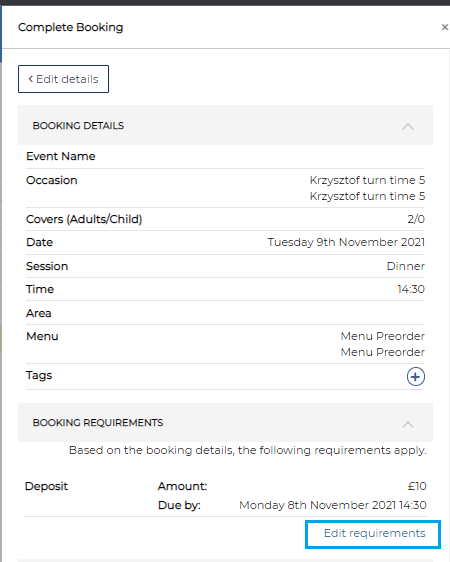Collapse the Booking Details section chevron
The image size is (450, 562).
click(x=408, y=127)
